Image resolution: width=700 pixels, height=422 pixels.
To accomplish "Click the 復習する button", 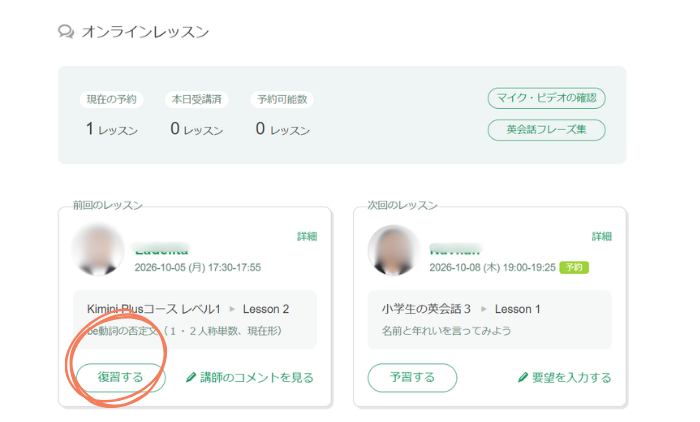I will coord(121,377).
